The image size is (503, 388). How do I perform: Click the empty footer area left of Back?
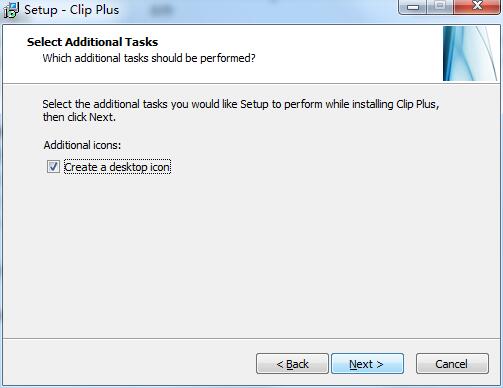(130, 363)
